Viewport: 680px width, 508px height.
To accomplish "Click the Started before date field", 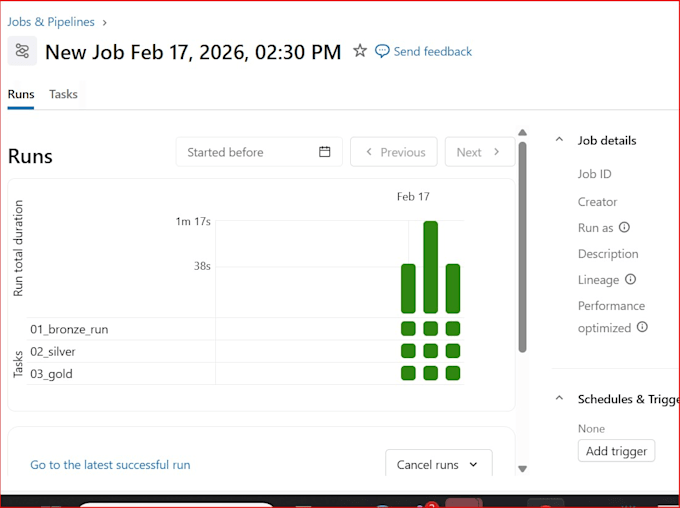I will pyautogui.click(x=259, y=152).
